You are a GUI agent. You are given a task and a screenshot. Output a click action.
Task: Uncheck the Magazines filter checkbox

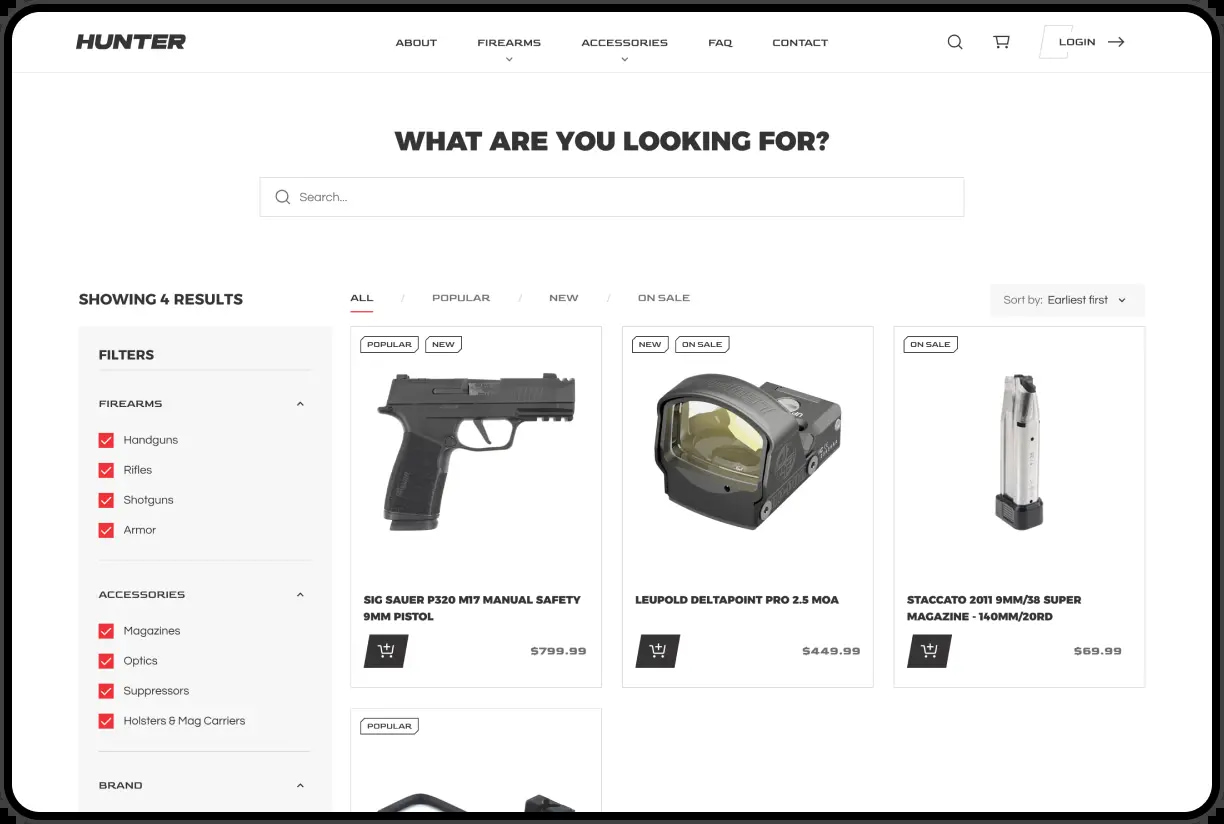(x=106, y=631)
